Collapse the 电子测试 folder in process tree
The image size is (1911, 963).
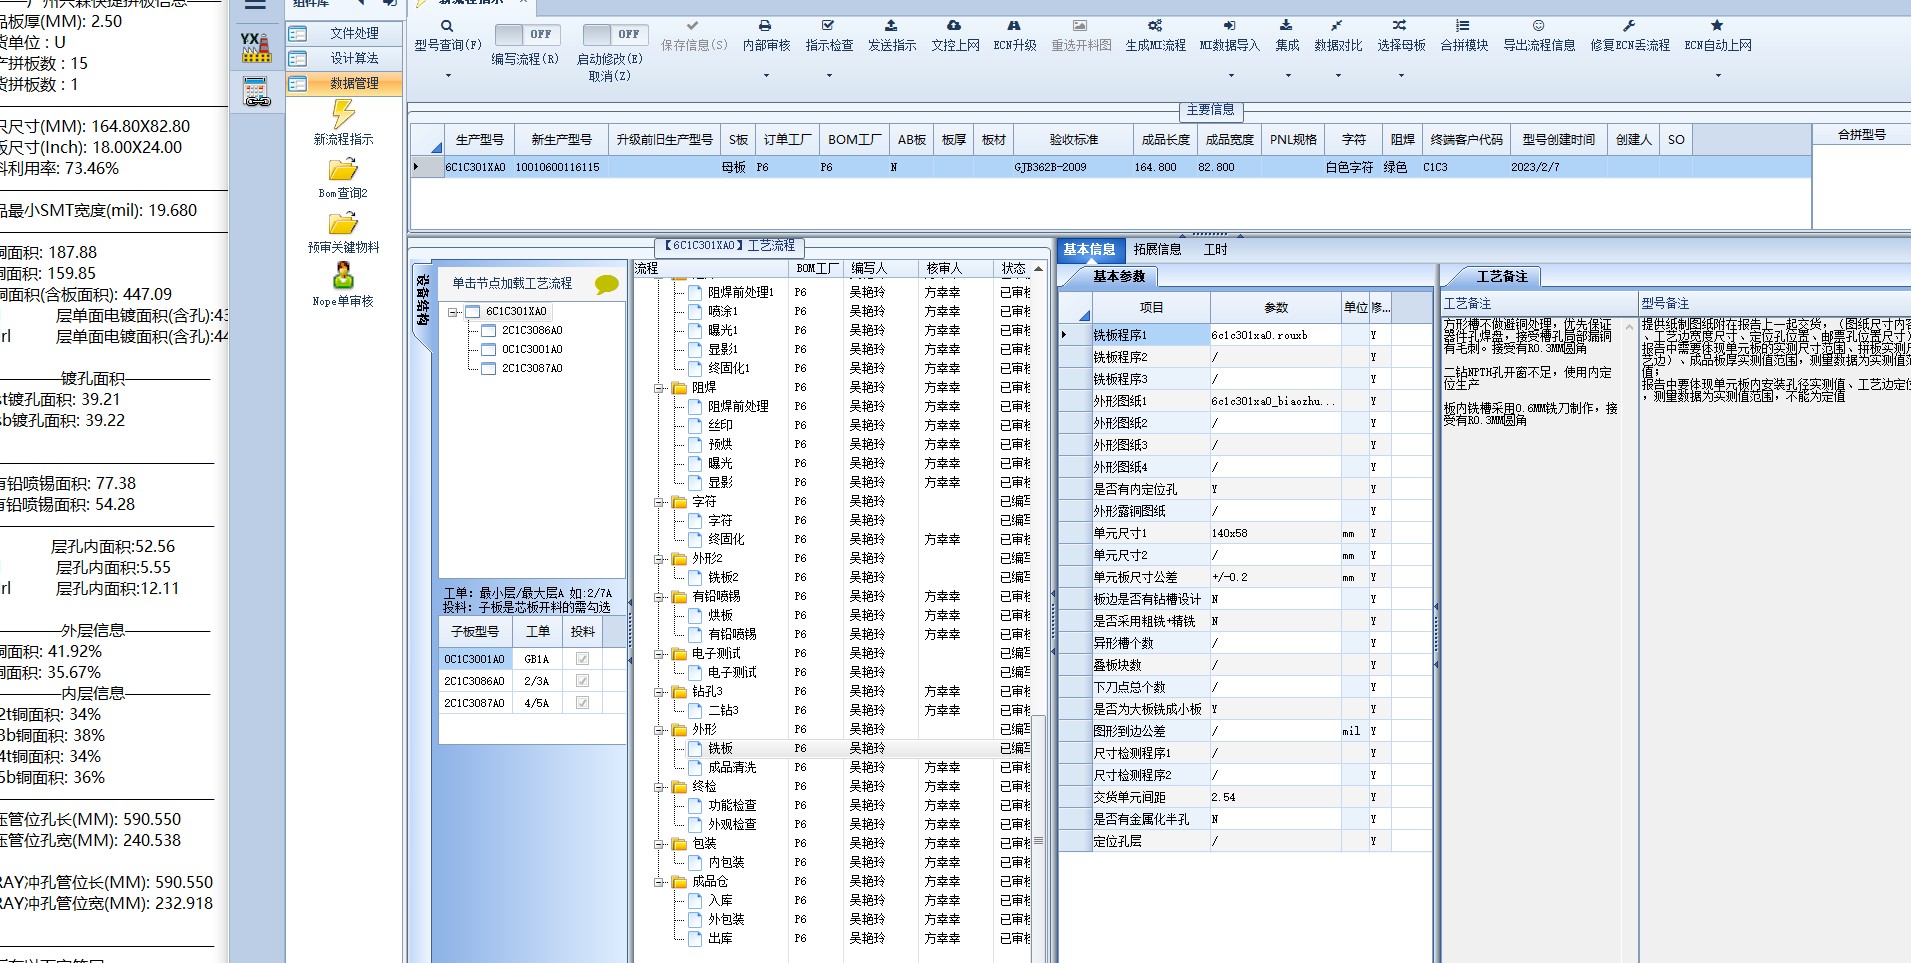tap(659, 654)
